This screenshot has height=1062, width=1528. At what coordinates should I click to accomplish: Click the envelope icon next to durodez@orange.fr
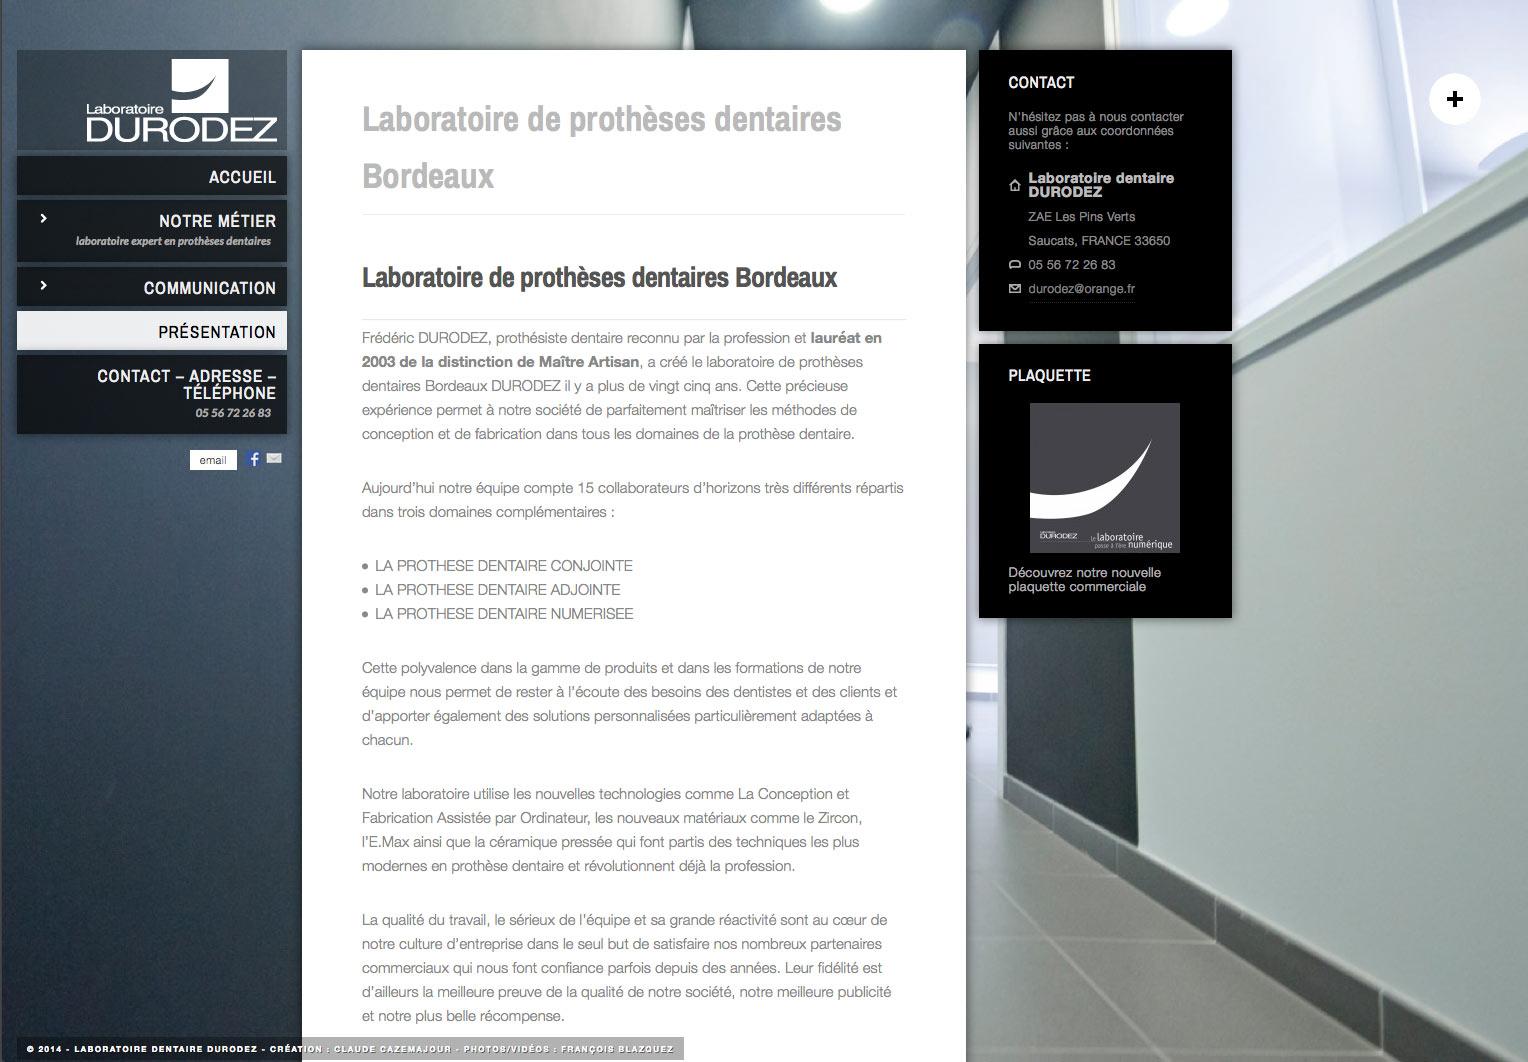click(x=1015, y=289)
